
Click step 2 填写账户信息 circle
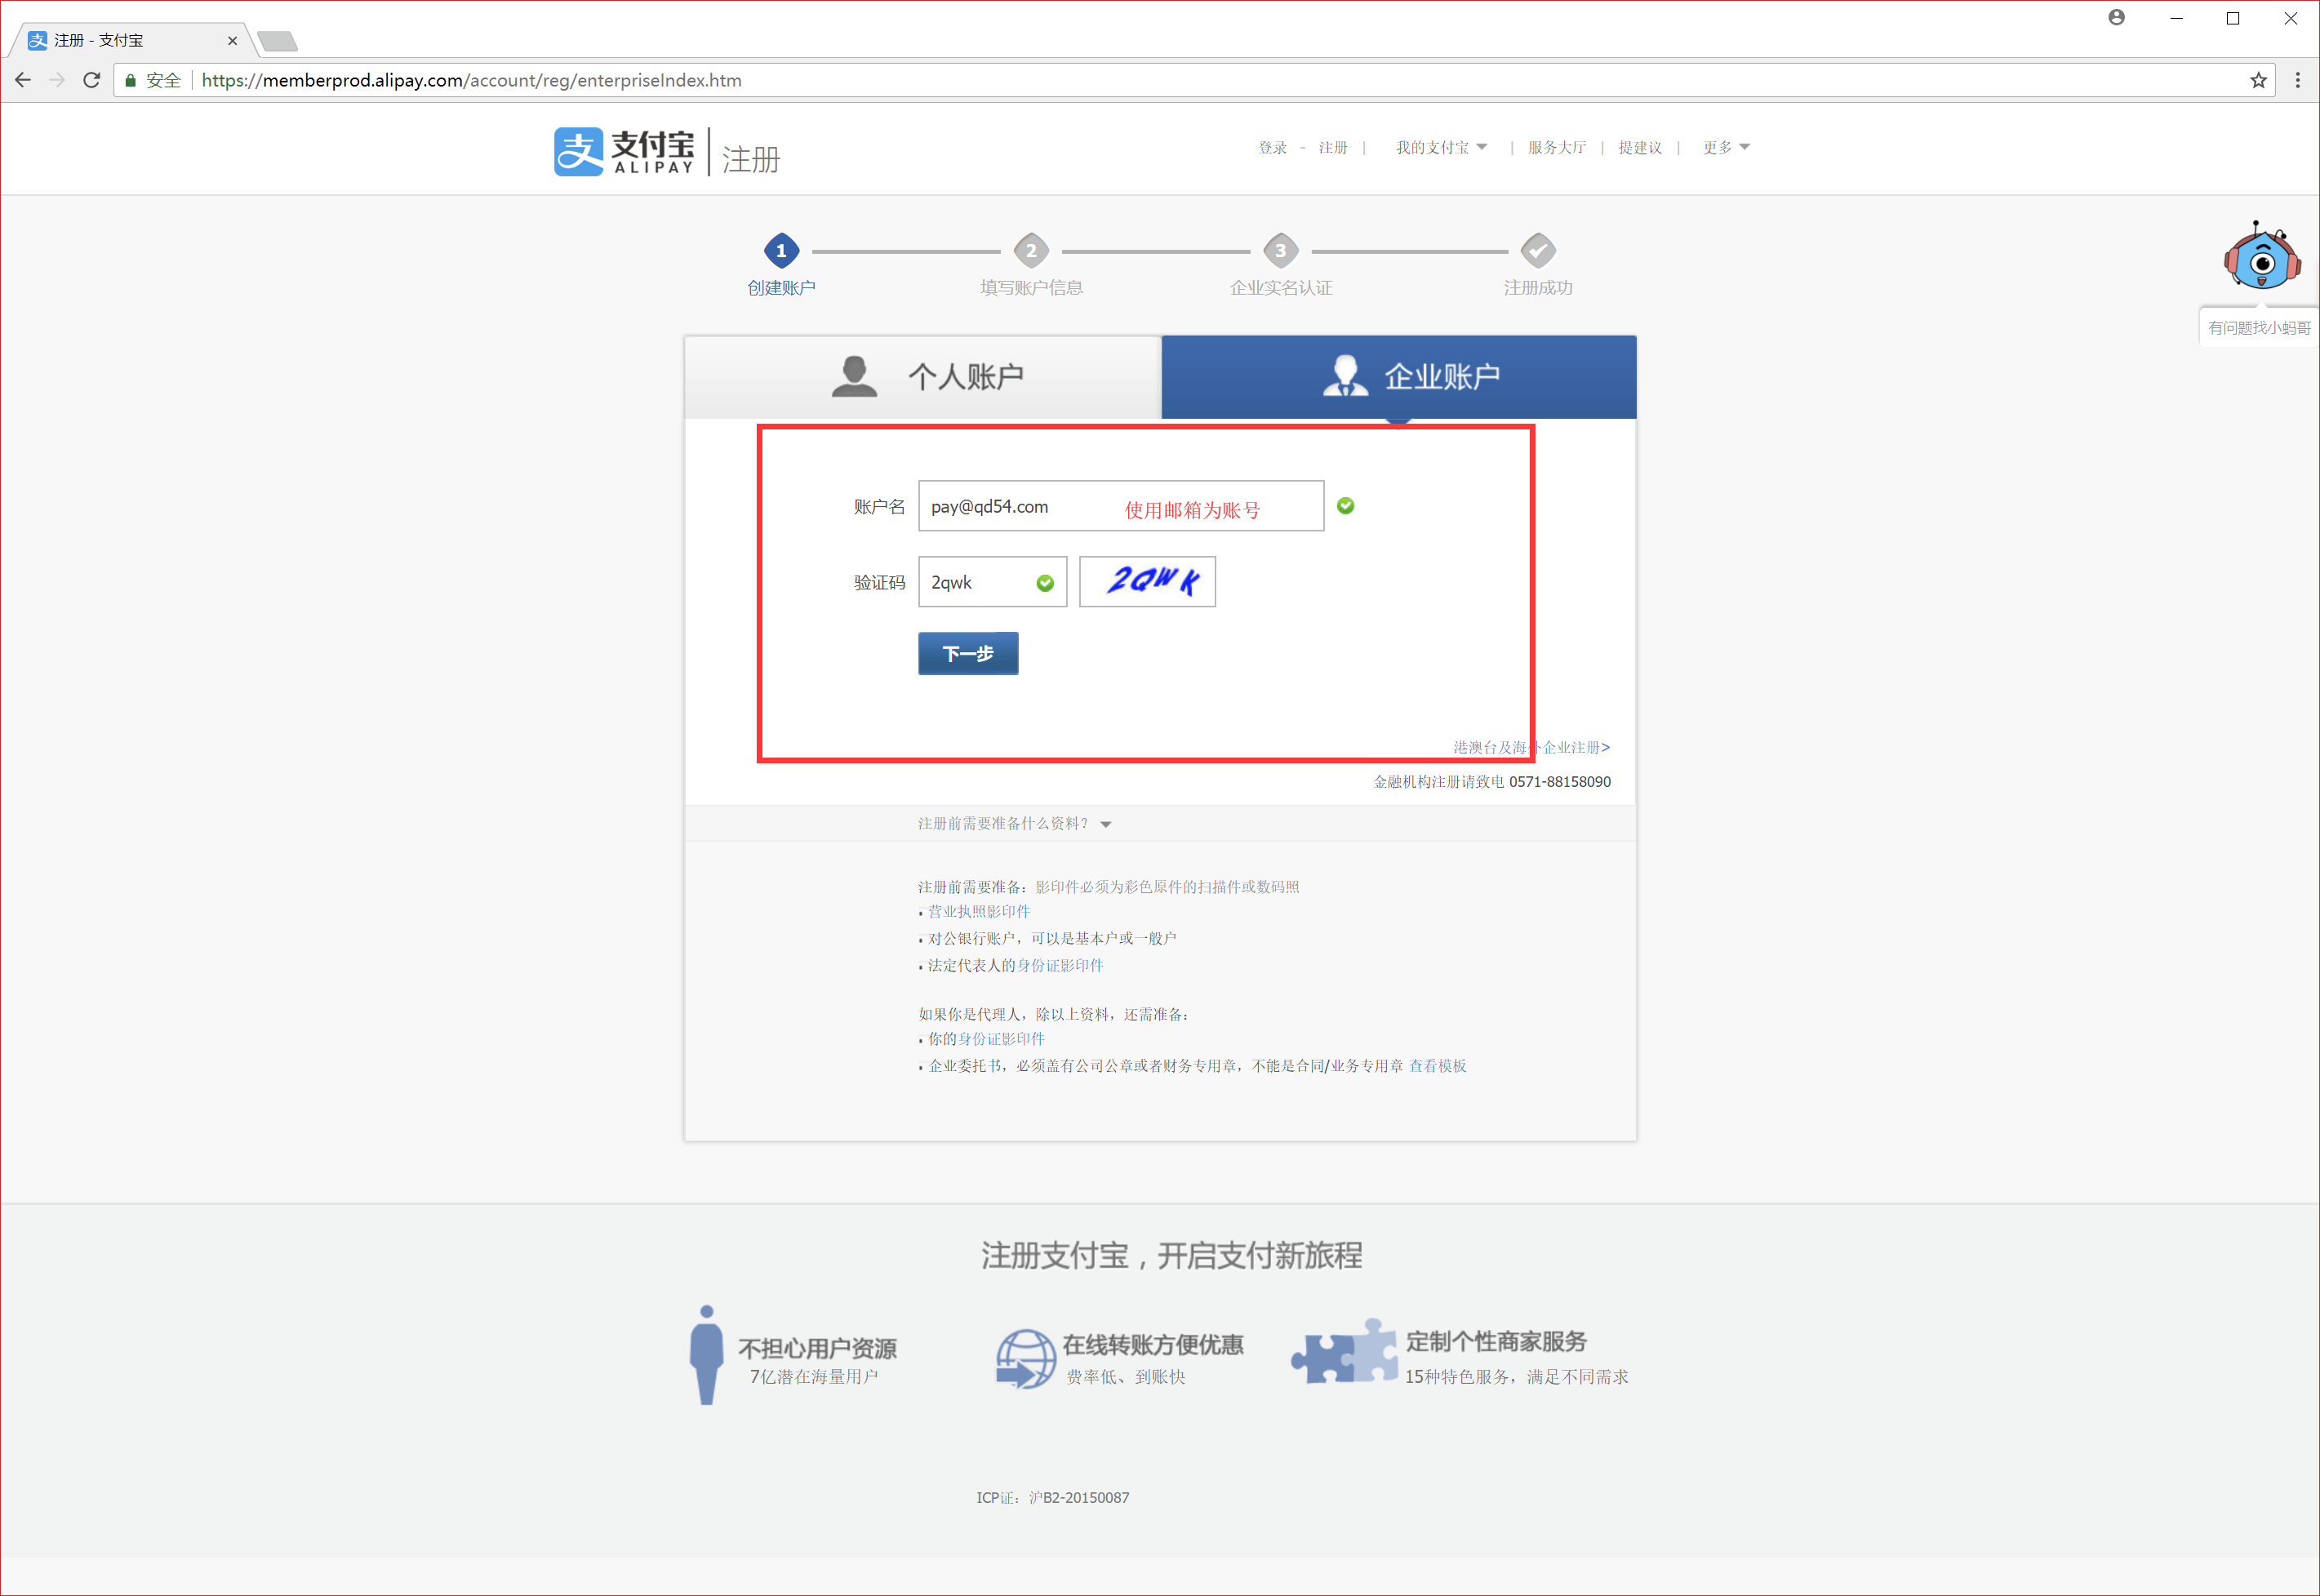click(1031, 250)
